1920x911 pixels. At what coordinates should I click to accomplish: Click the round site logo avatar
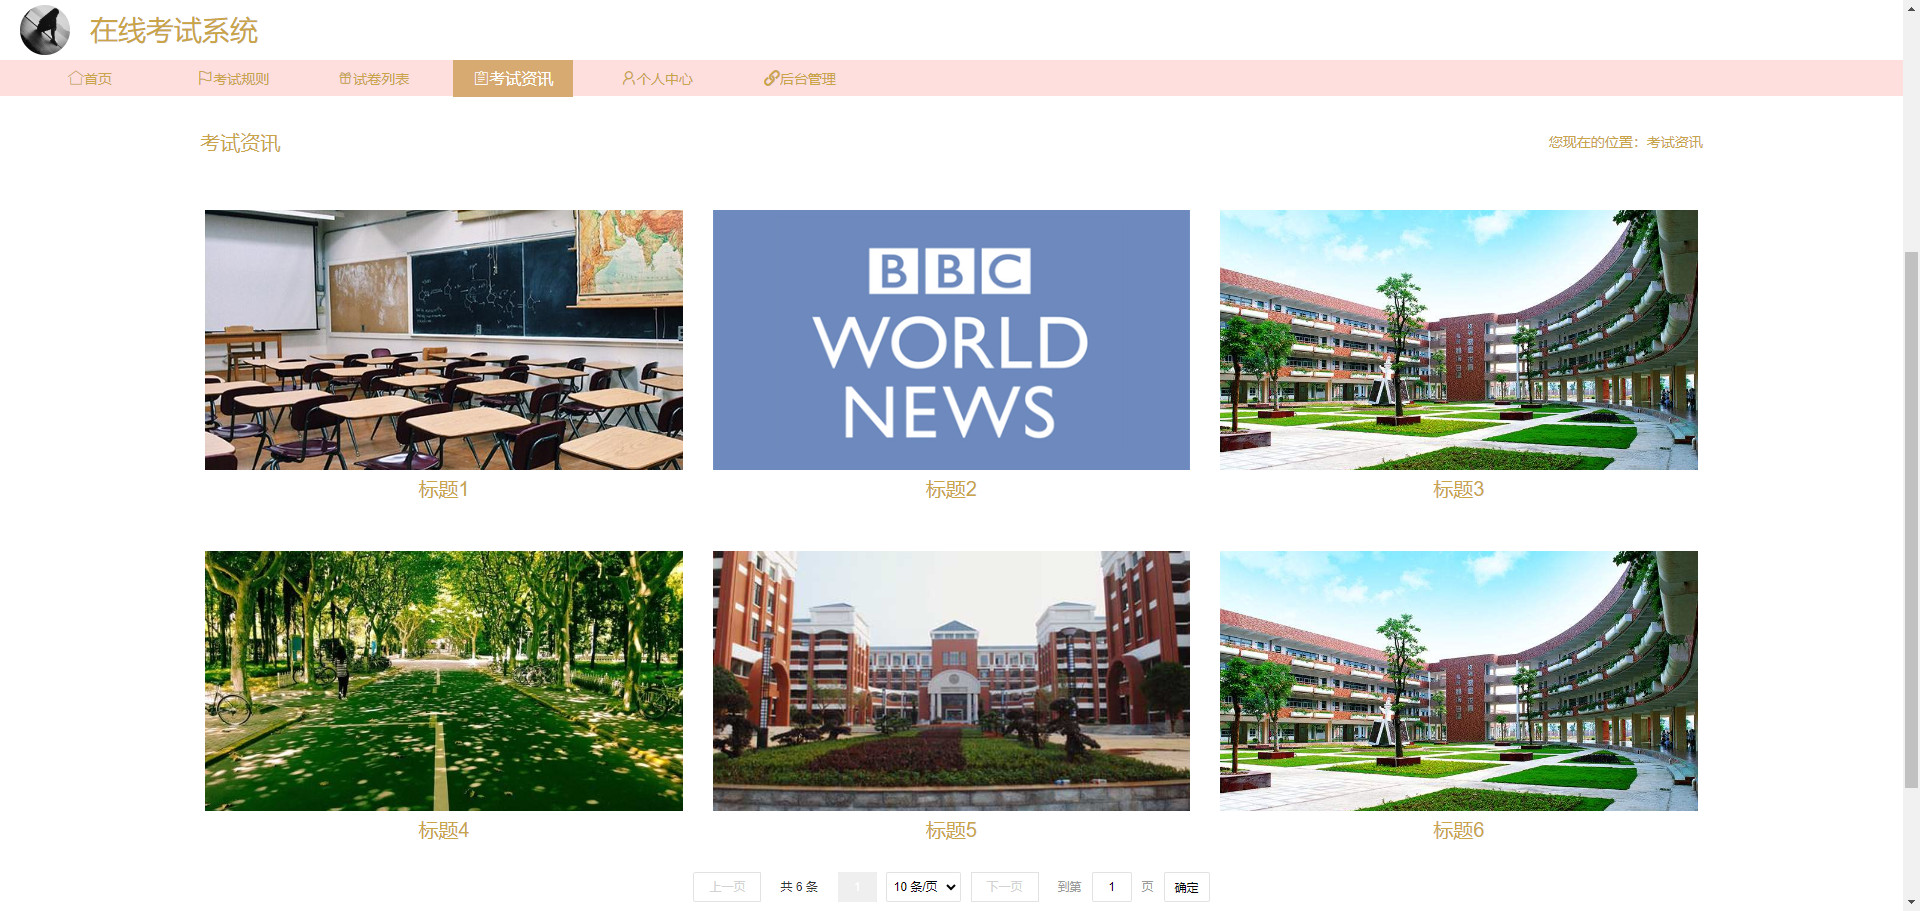click(x=45, y=30)
